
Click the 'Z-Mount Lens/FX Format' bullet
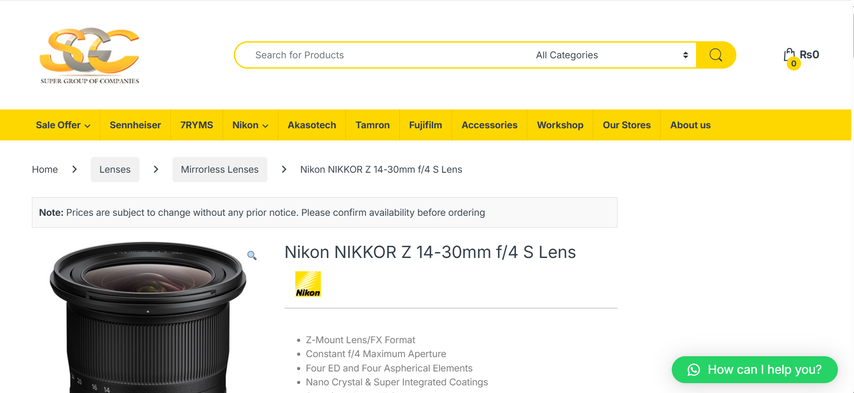tap(360, 340)
